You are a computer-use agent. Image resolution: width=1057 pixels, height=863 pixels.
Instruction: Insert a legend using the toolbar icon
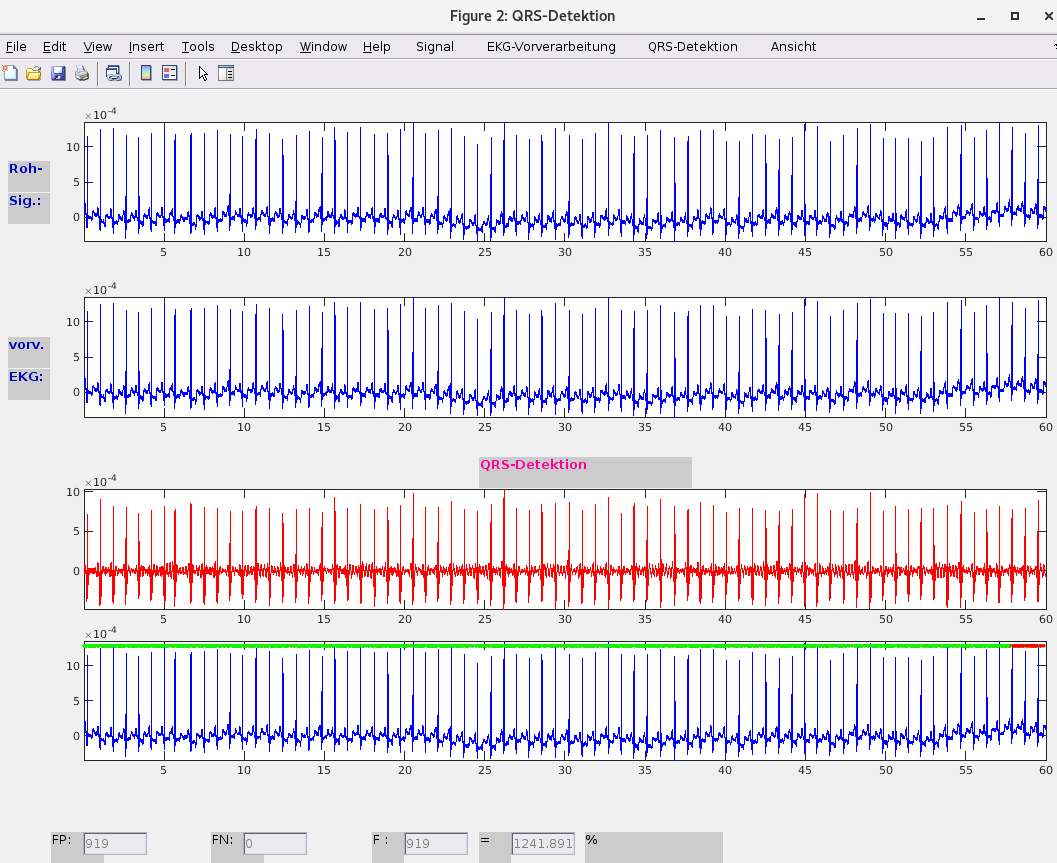pos(169,73)
